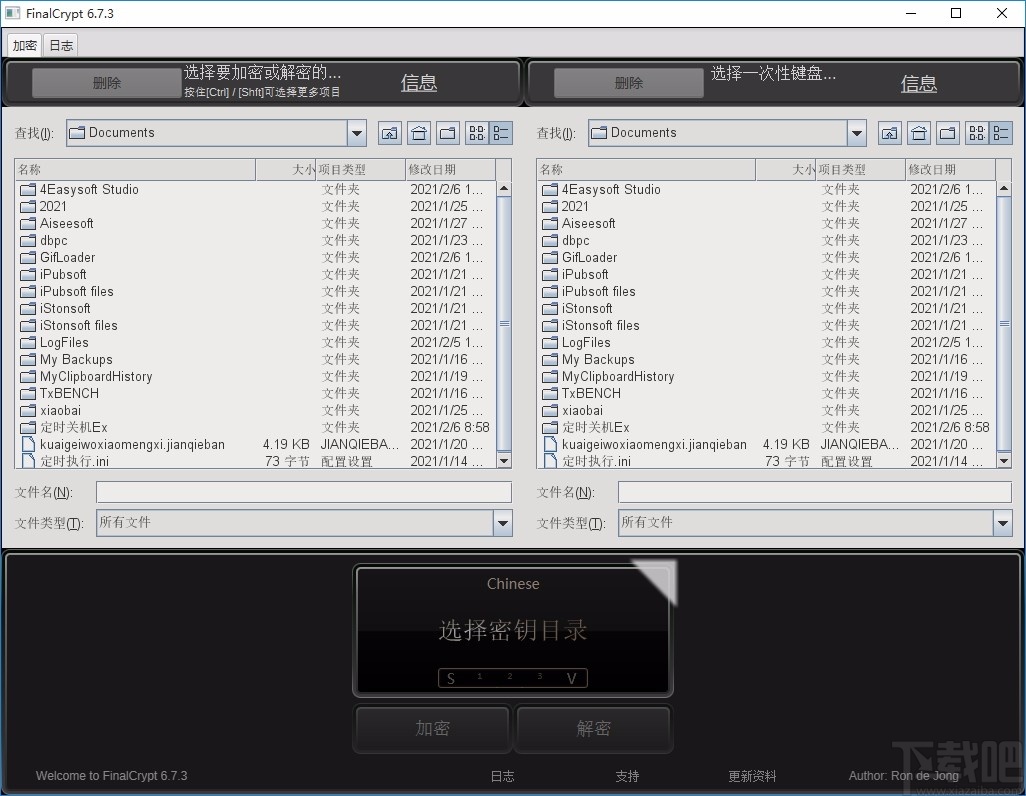Create a new folder in the right pane
The image size is (1026, 796).
click(948, 132)
